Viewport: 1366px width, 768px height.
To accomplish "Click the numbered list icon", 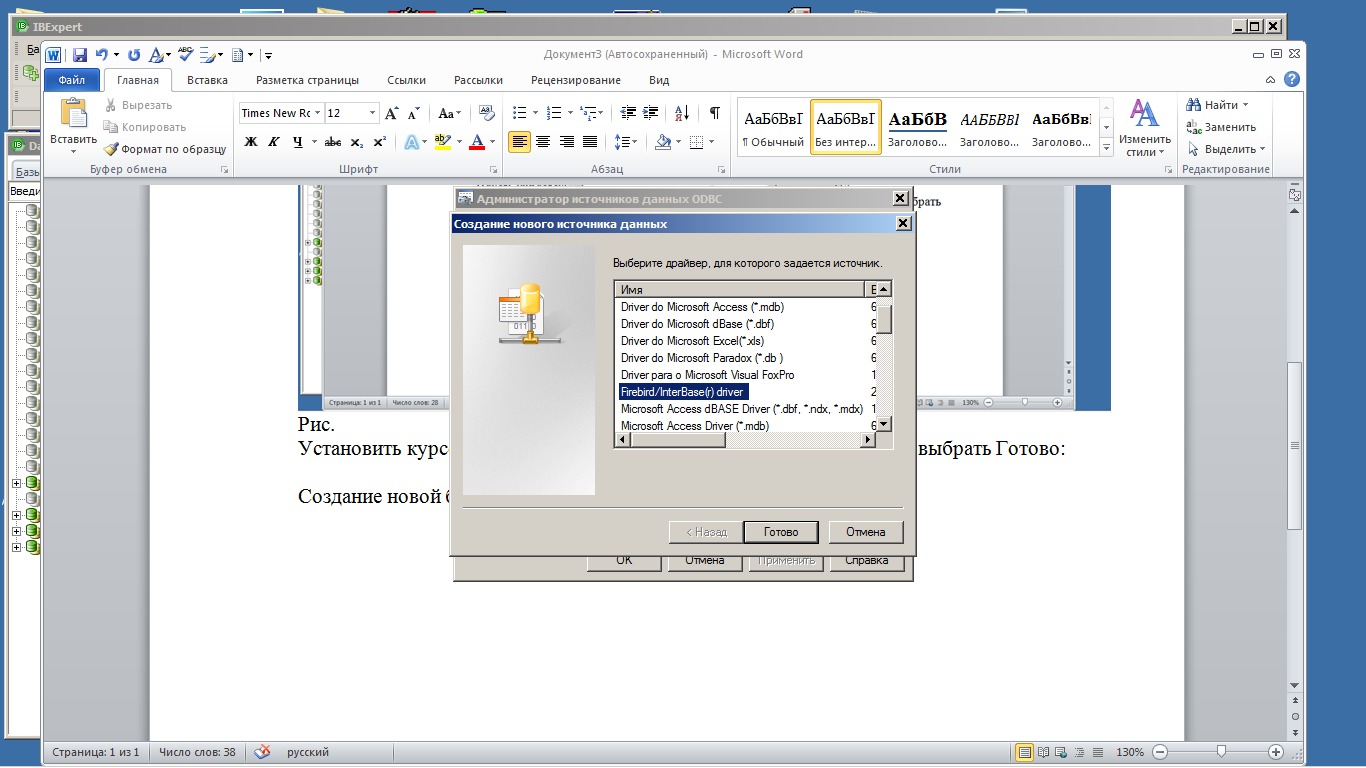I will [555, 113].
